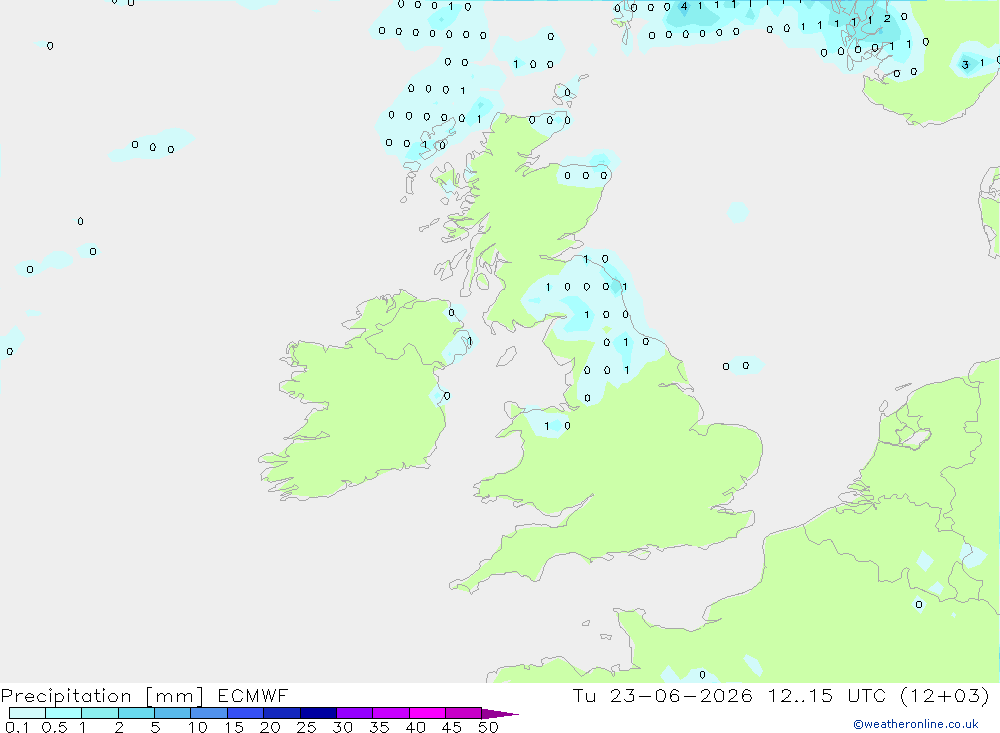Viewport: 1000px width, 733px height.
Task: Click the '4' precipitation value on the map
Action: 684,6
